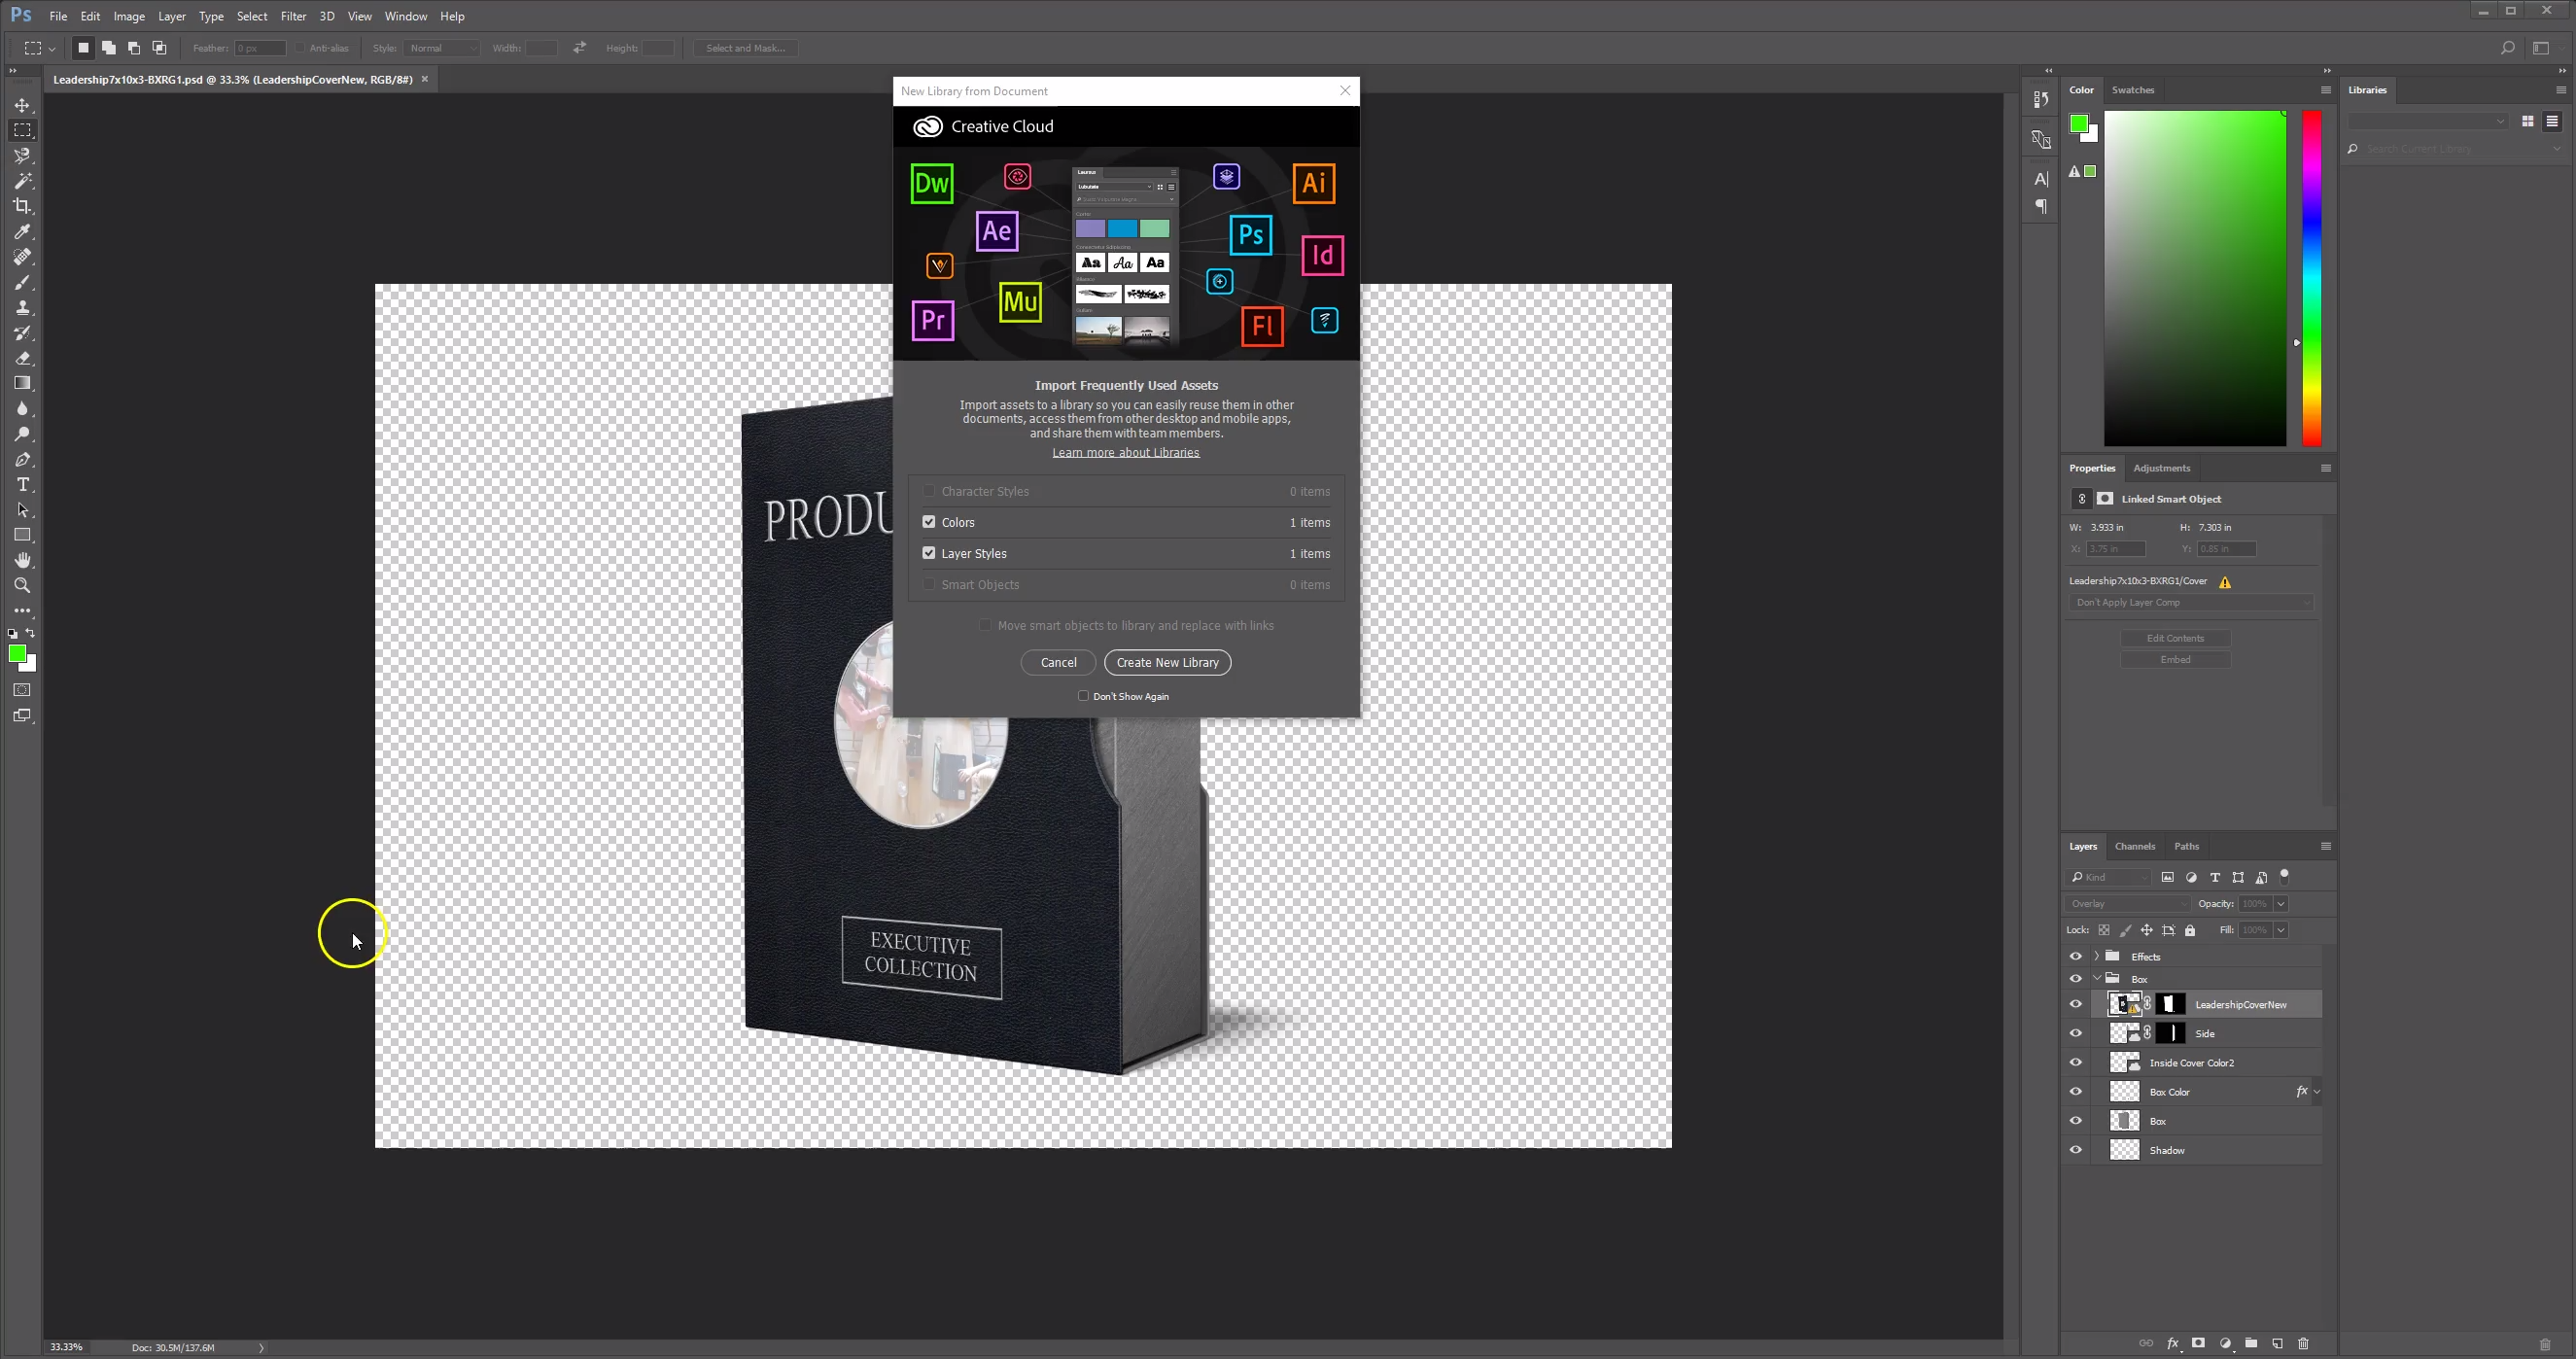
Task: Click the foreground green color swatch in toolbox
Action: [x=17, y=653]
